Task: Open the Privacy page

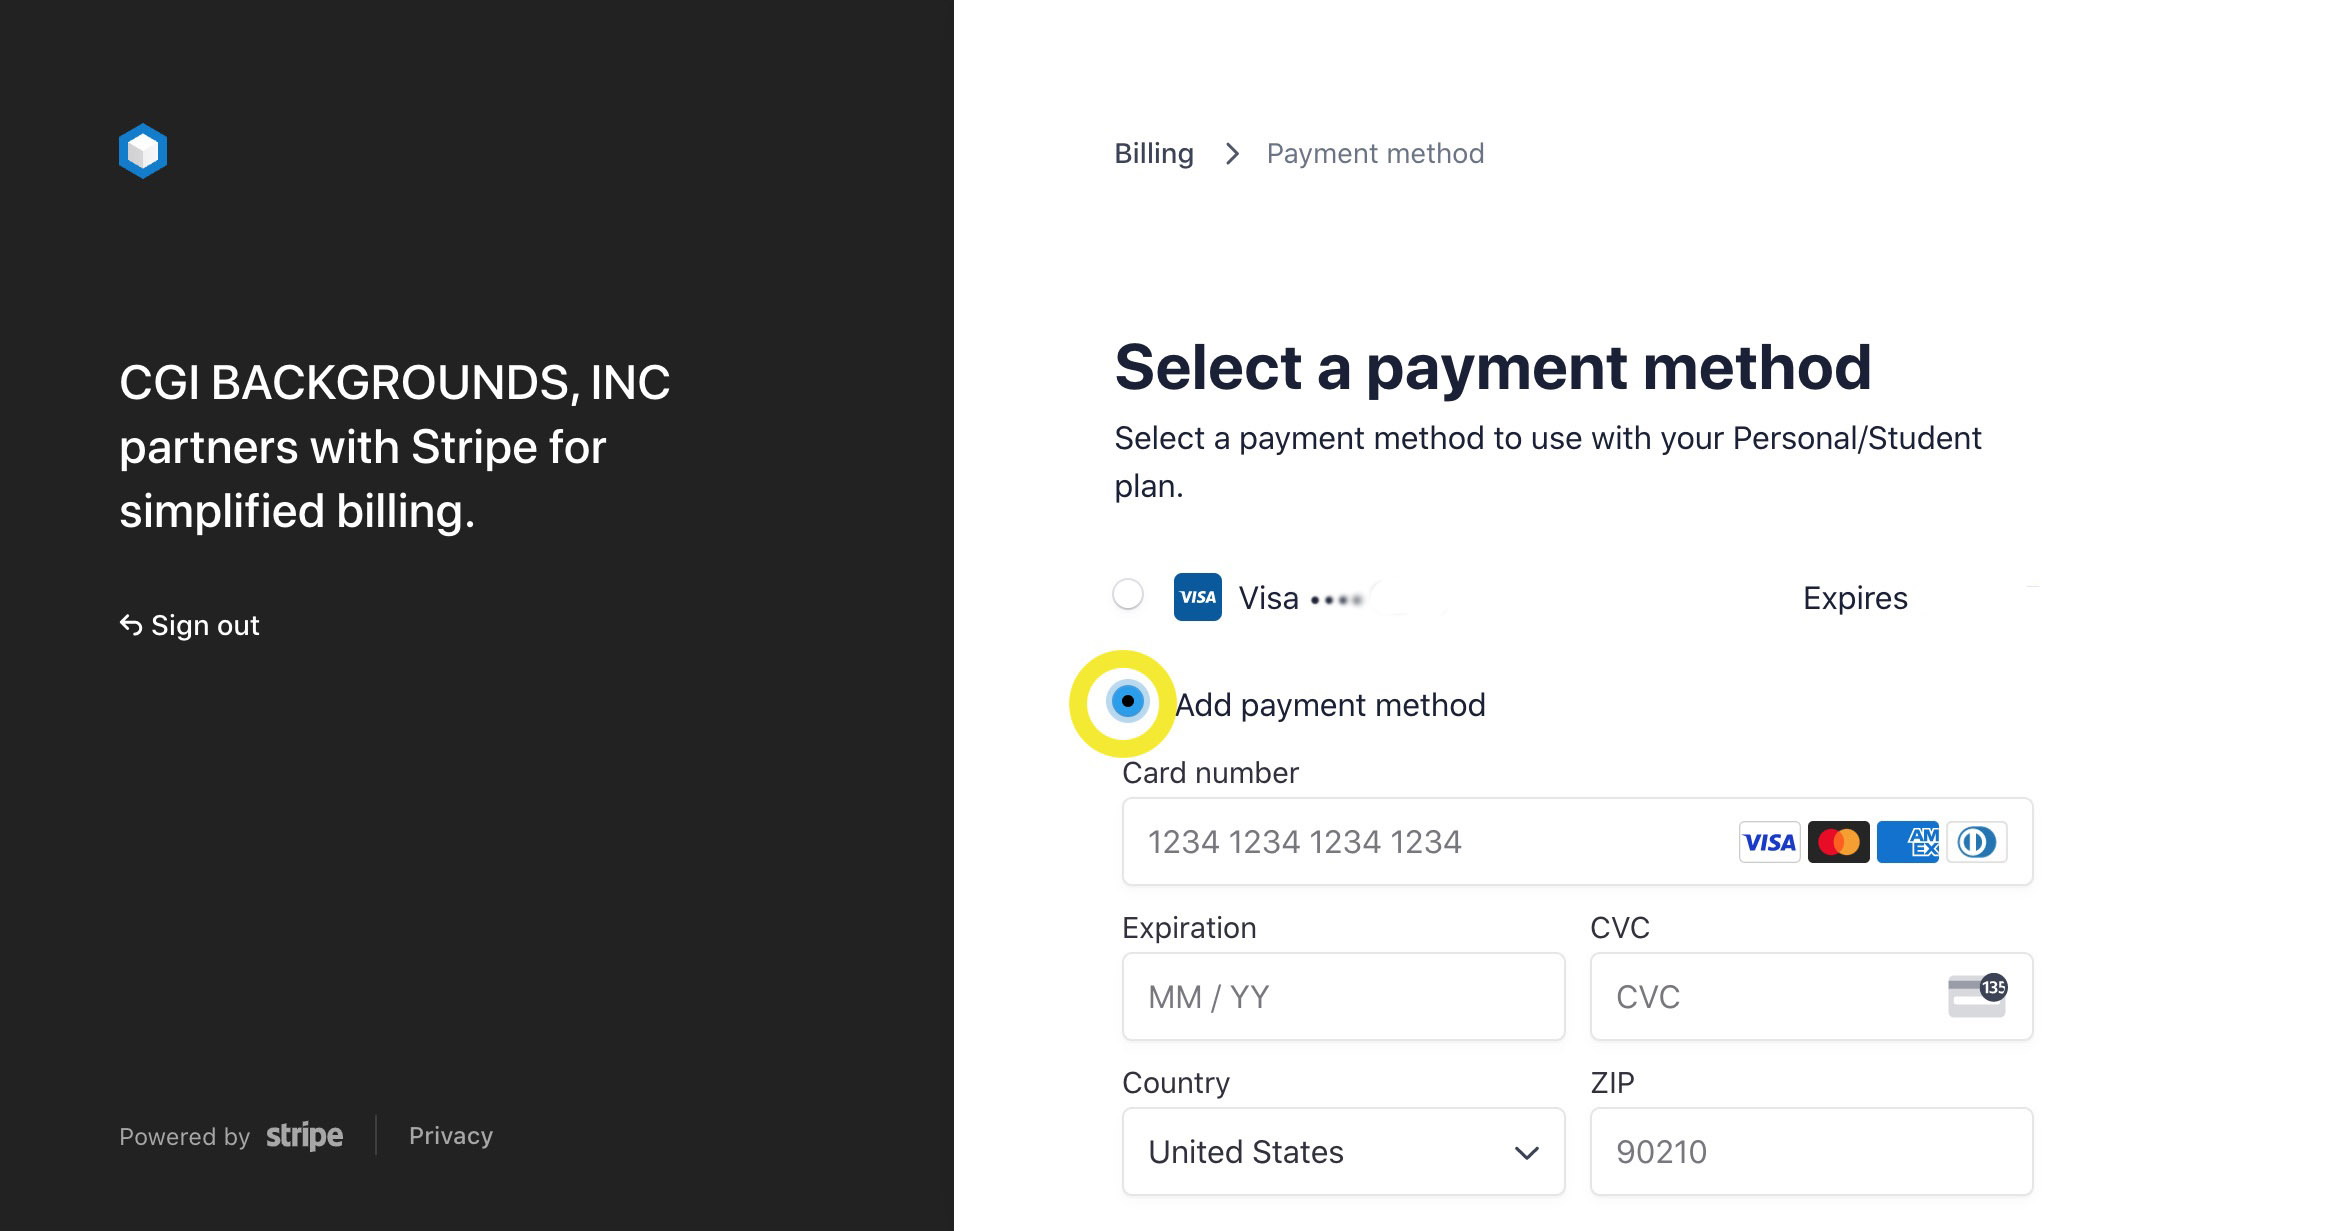Action: tap(450, 1135)
